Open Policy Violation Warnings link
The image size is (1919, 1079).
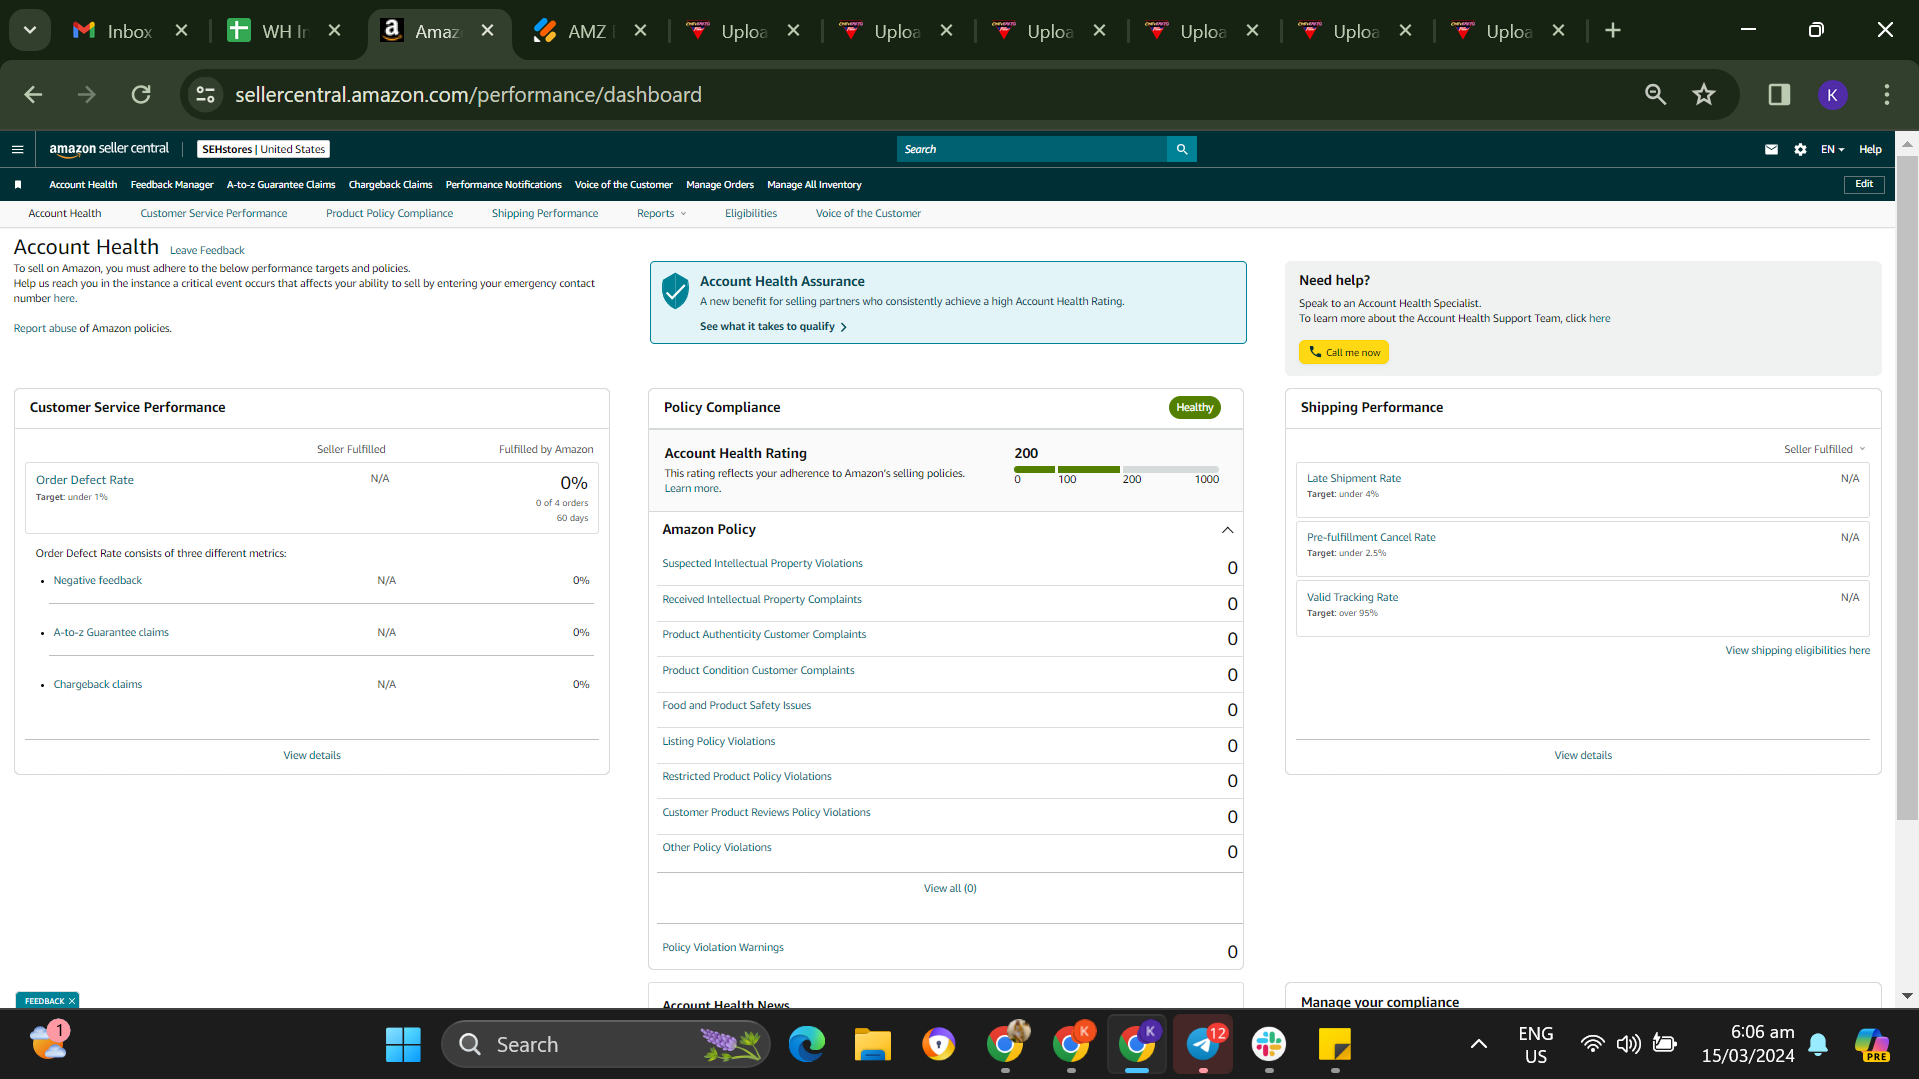(x=723, y=948)
